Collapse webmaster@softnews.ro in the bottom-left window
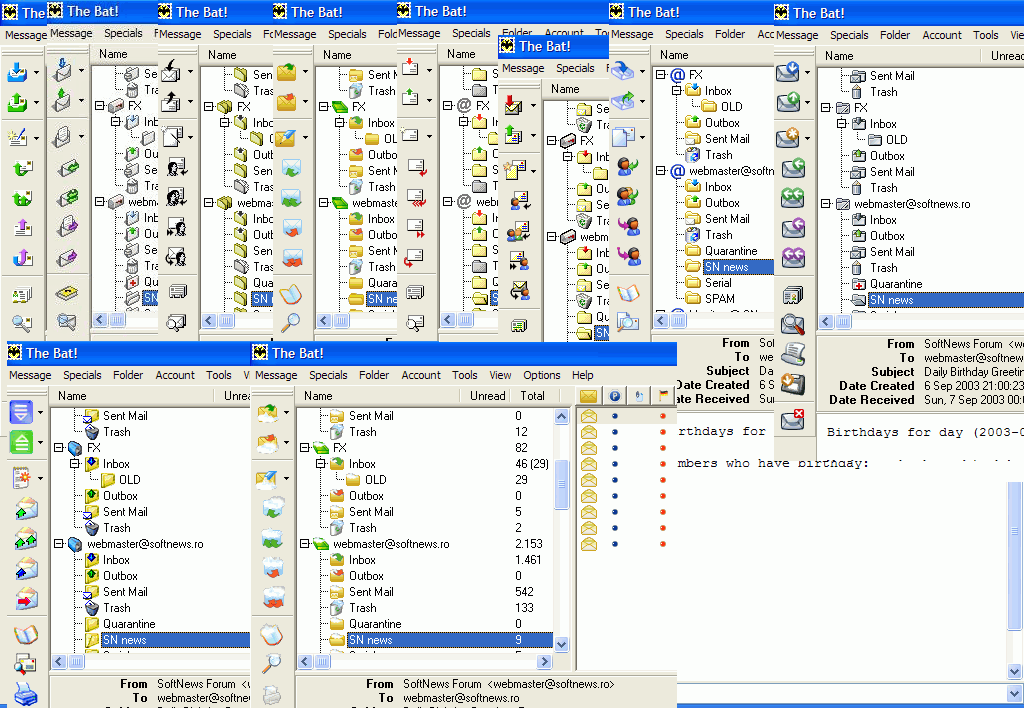1024x708 pixels. point(58,543)
